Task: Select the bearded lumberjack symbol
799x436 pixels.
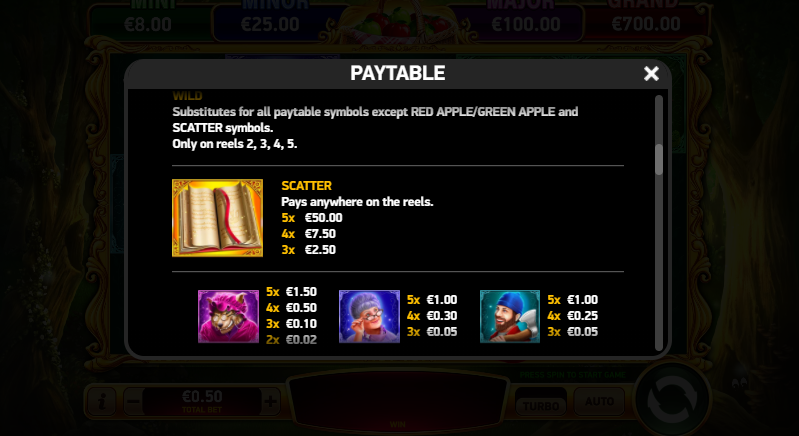Action: point(510,316)
